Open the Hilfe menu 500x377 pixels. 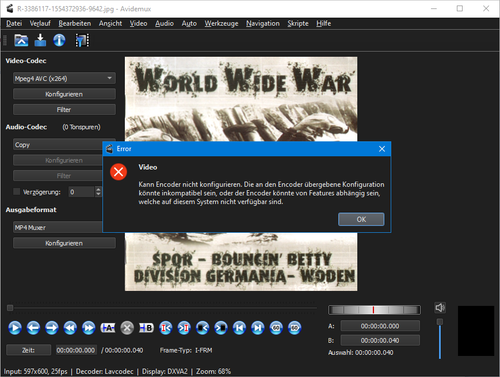click(x=323, y=23)
